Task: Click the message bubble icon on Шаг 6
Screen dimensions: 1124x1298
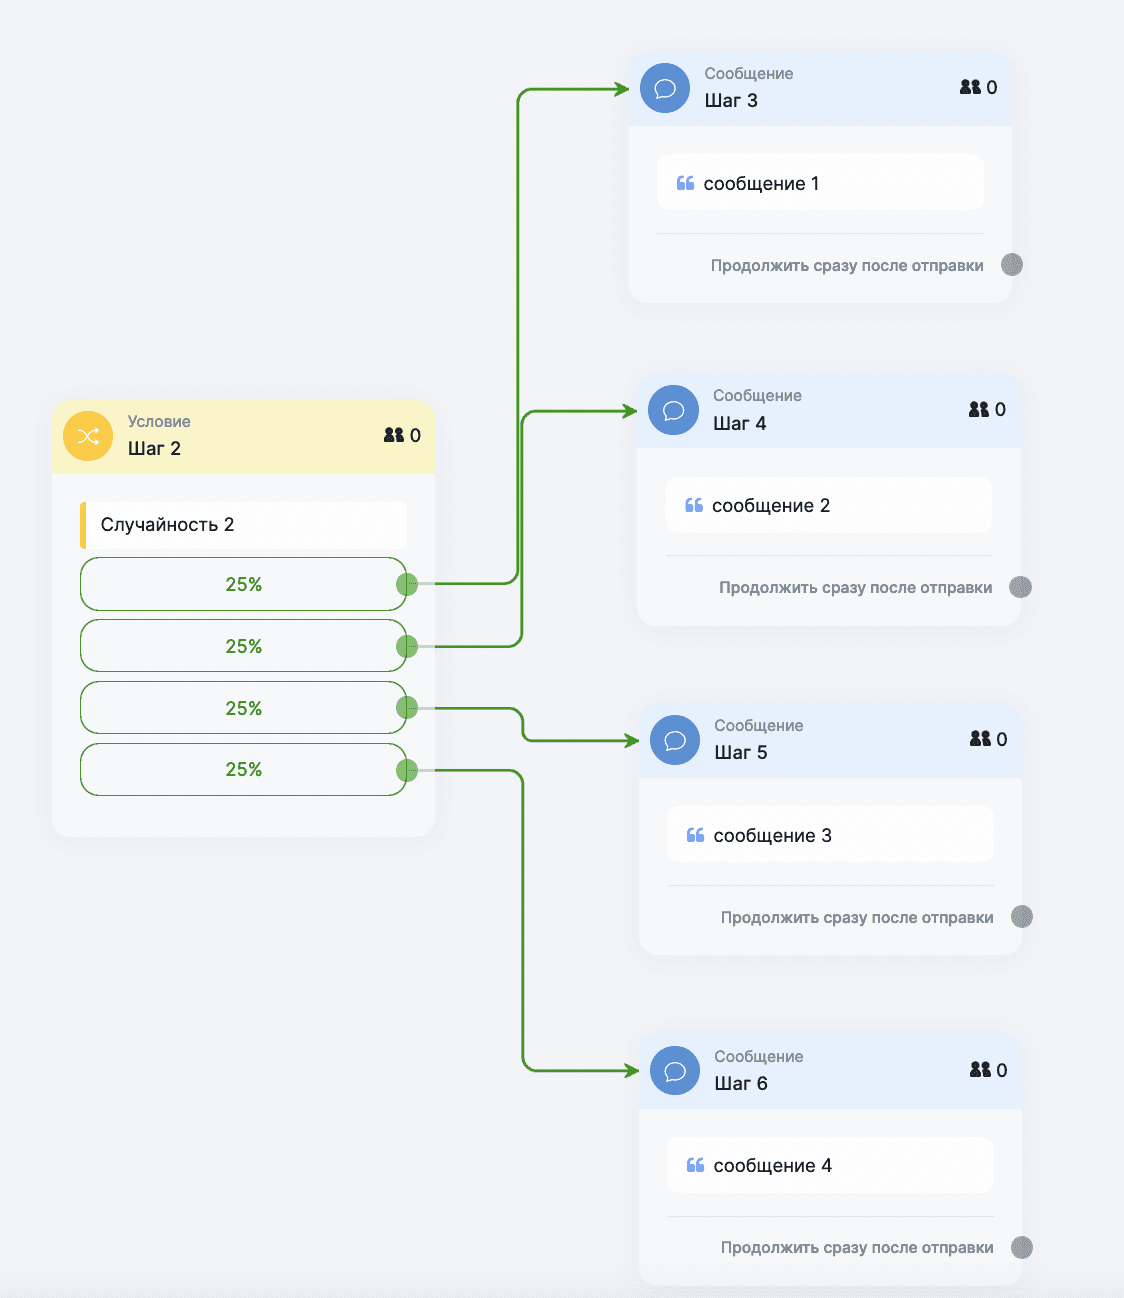Action: pos(675,1071)
